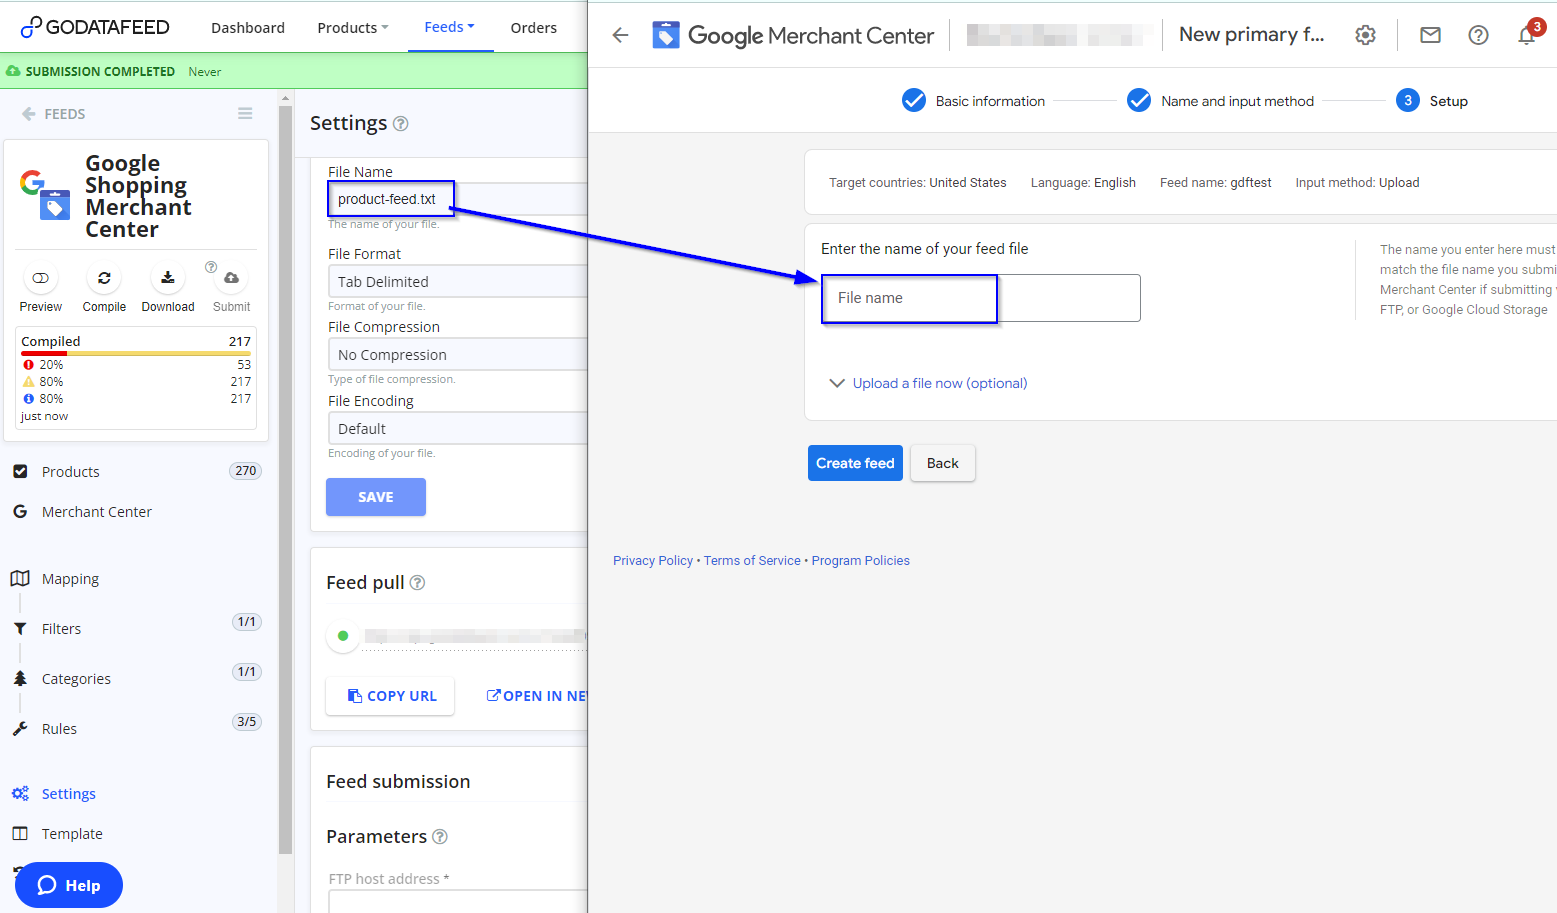Go to Basic information step
1557x913 pixels.
point(973,101)
